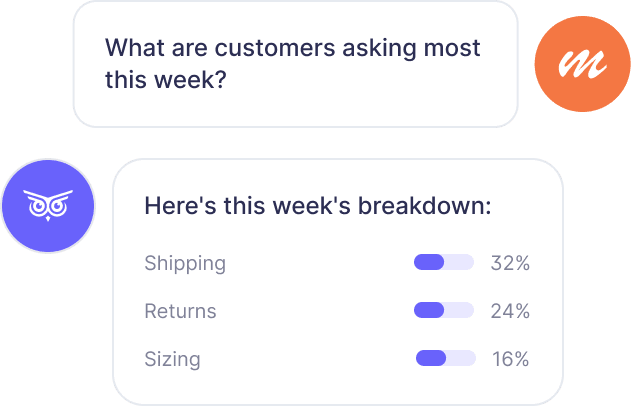This screenshot has height=406, width=631.
Task: Click the customer question message bubble
Action: [x=295, y=64]
